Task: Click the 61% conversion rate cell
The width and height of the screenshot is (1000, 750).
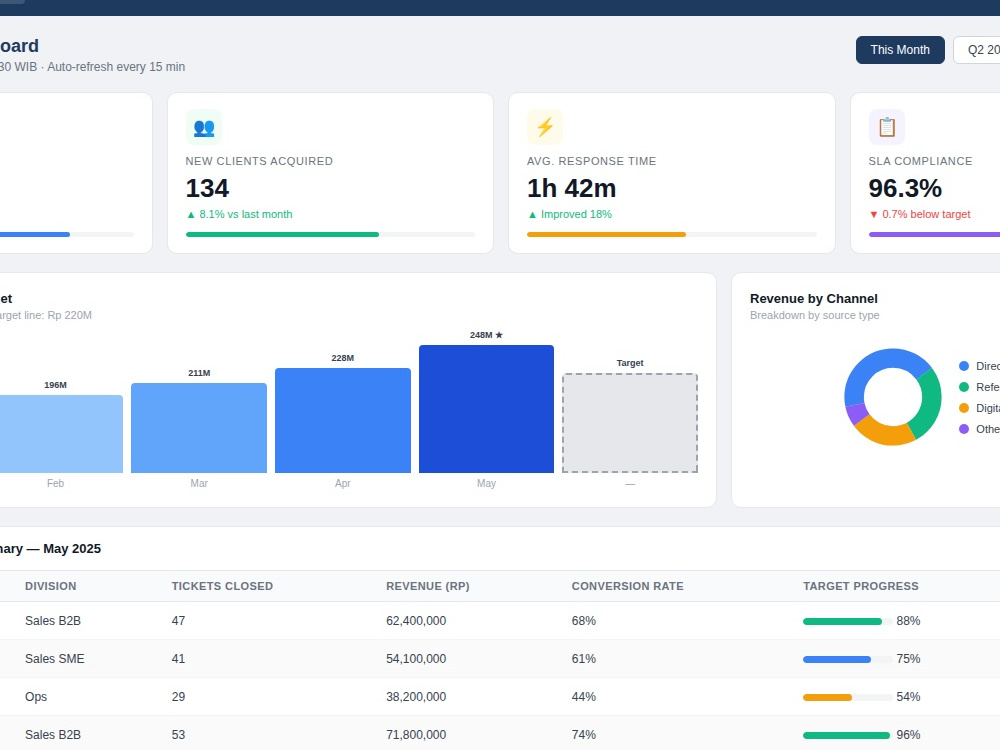Action: tap(584, 659)
